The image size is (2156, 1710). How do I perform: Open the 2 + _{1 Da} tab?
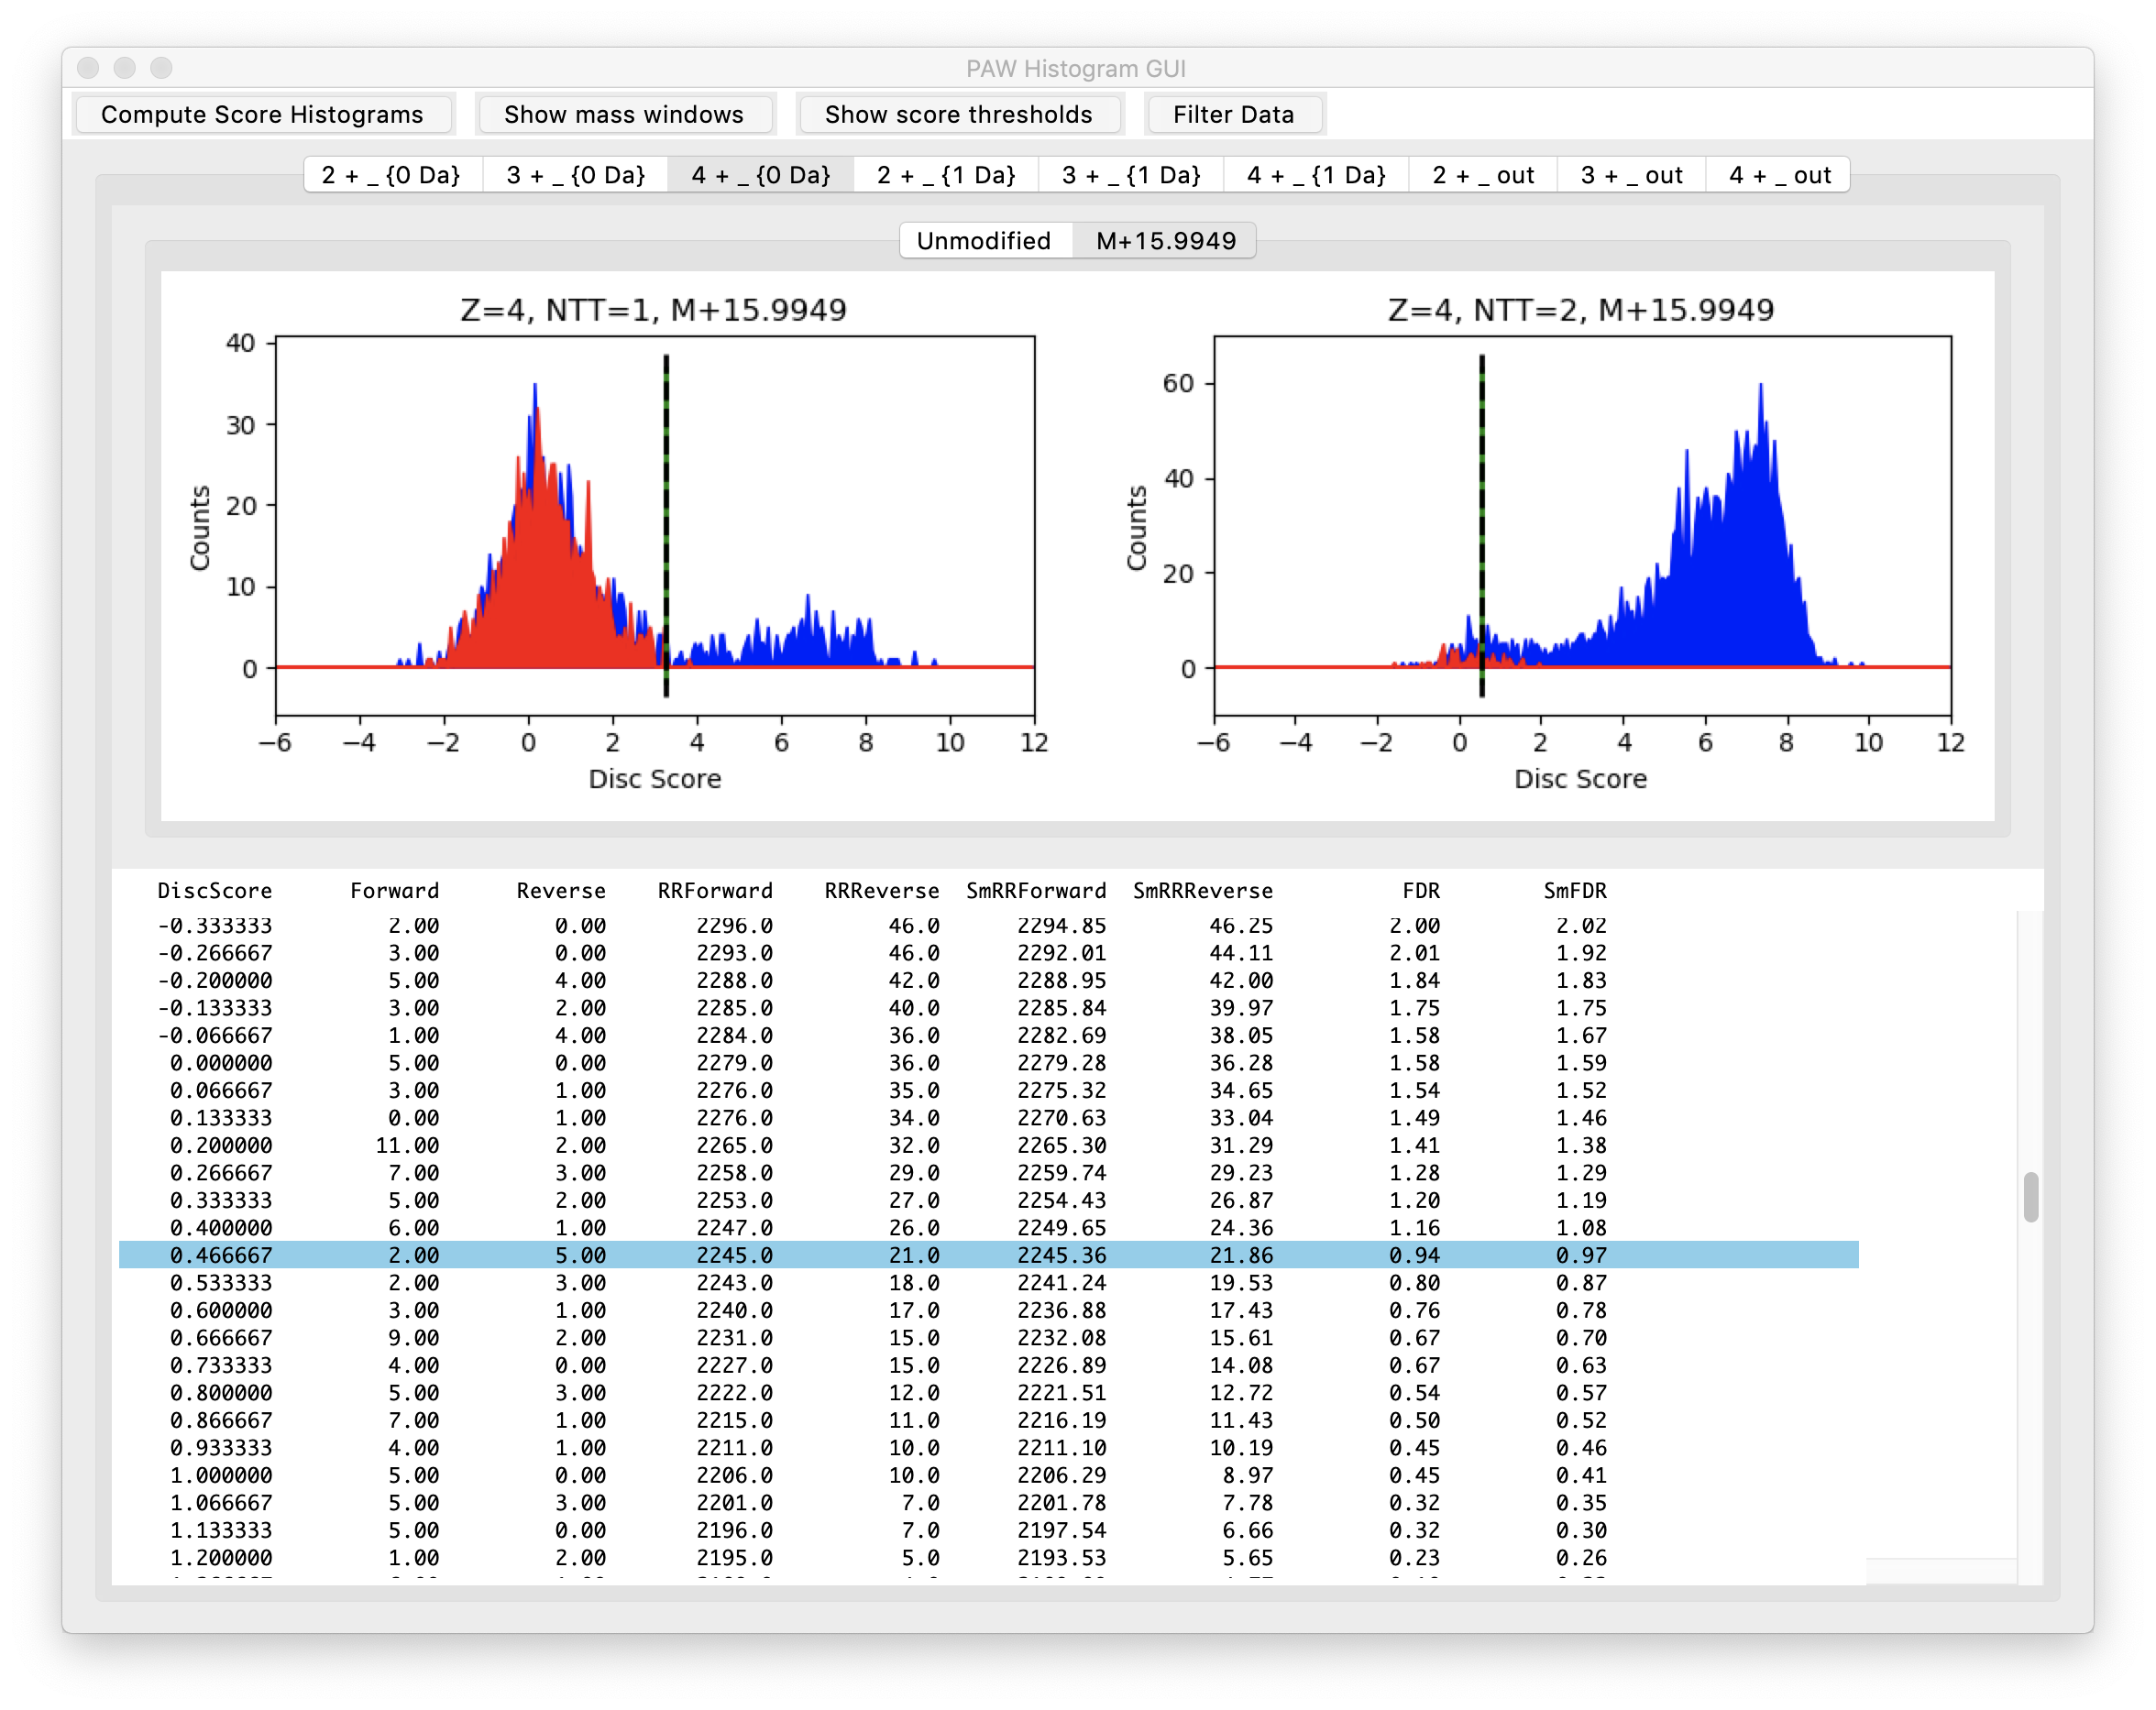click(946, 175)
